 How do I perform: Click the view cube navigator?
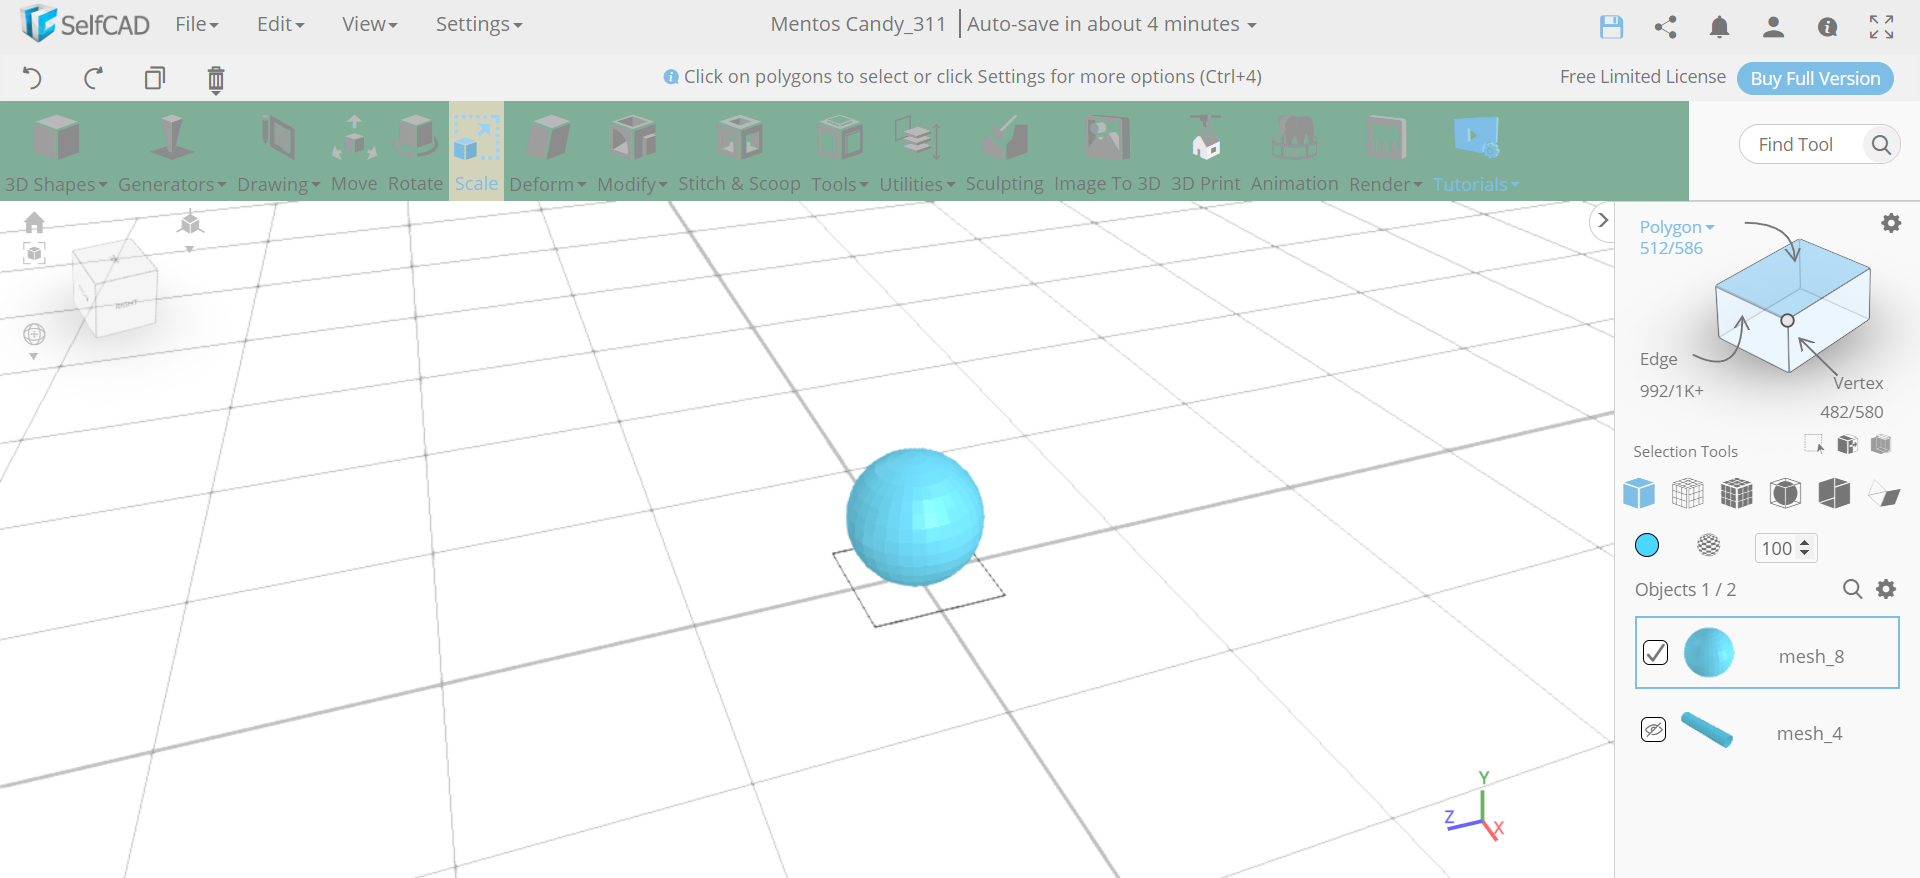(116, 290)
